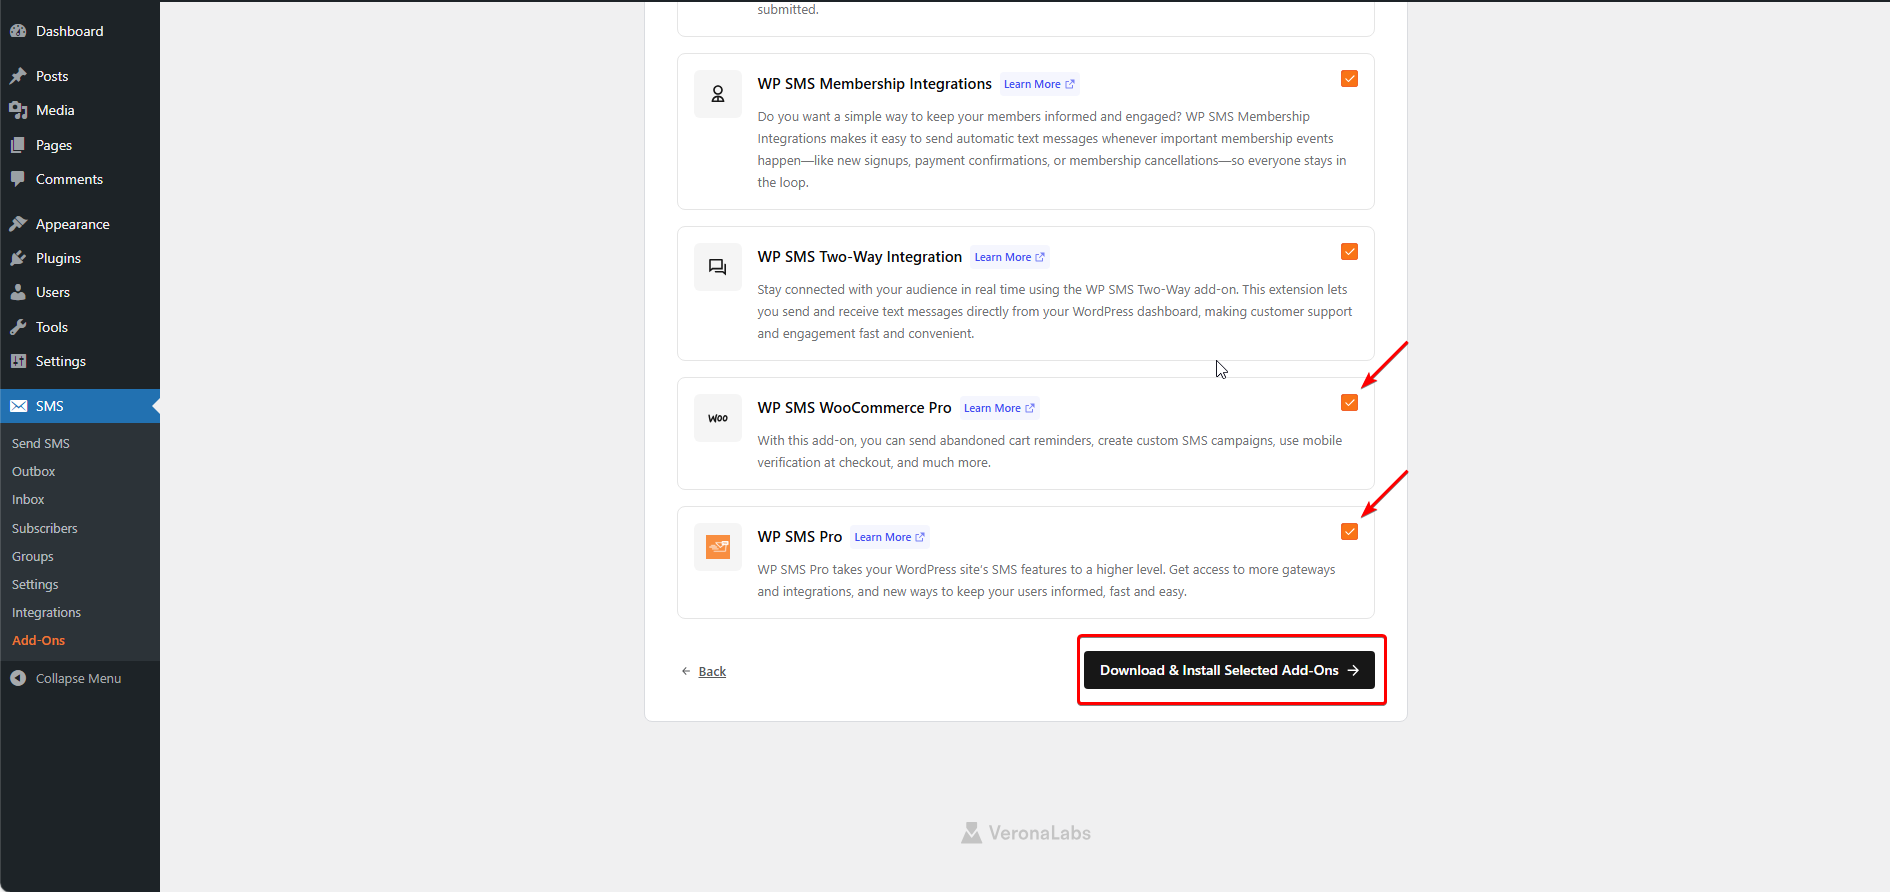
Task: Click external-link icon beside WP SMS Pro Learn More
Action: (920, 537)
